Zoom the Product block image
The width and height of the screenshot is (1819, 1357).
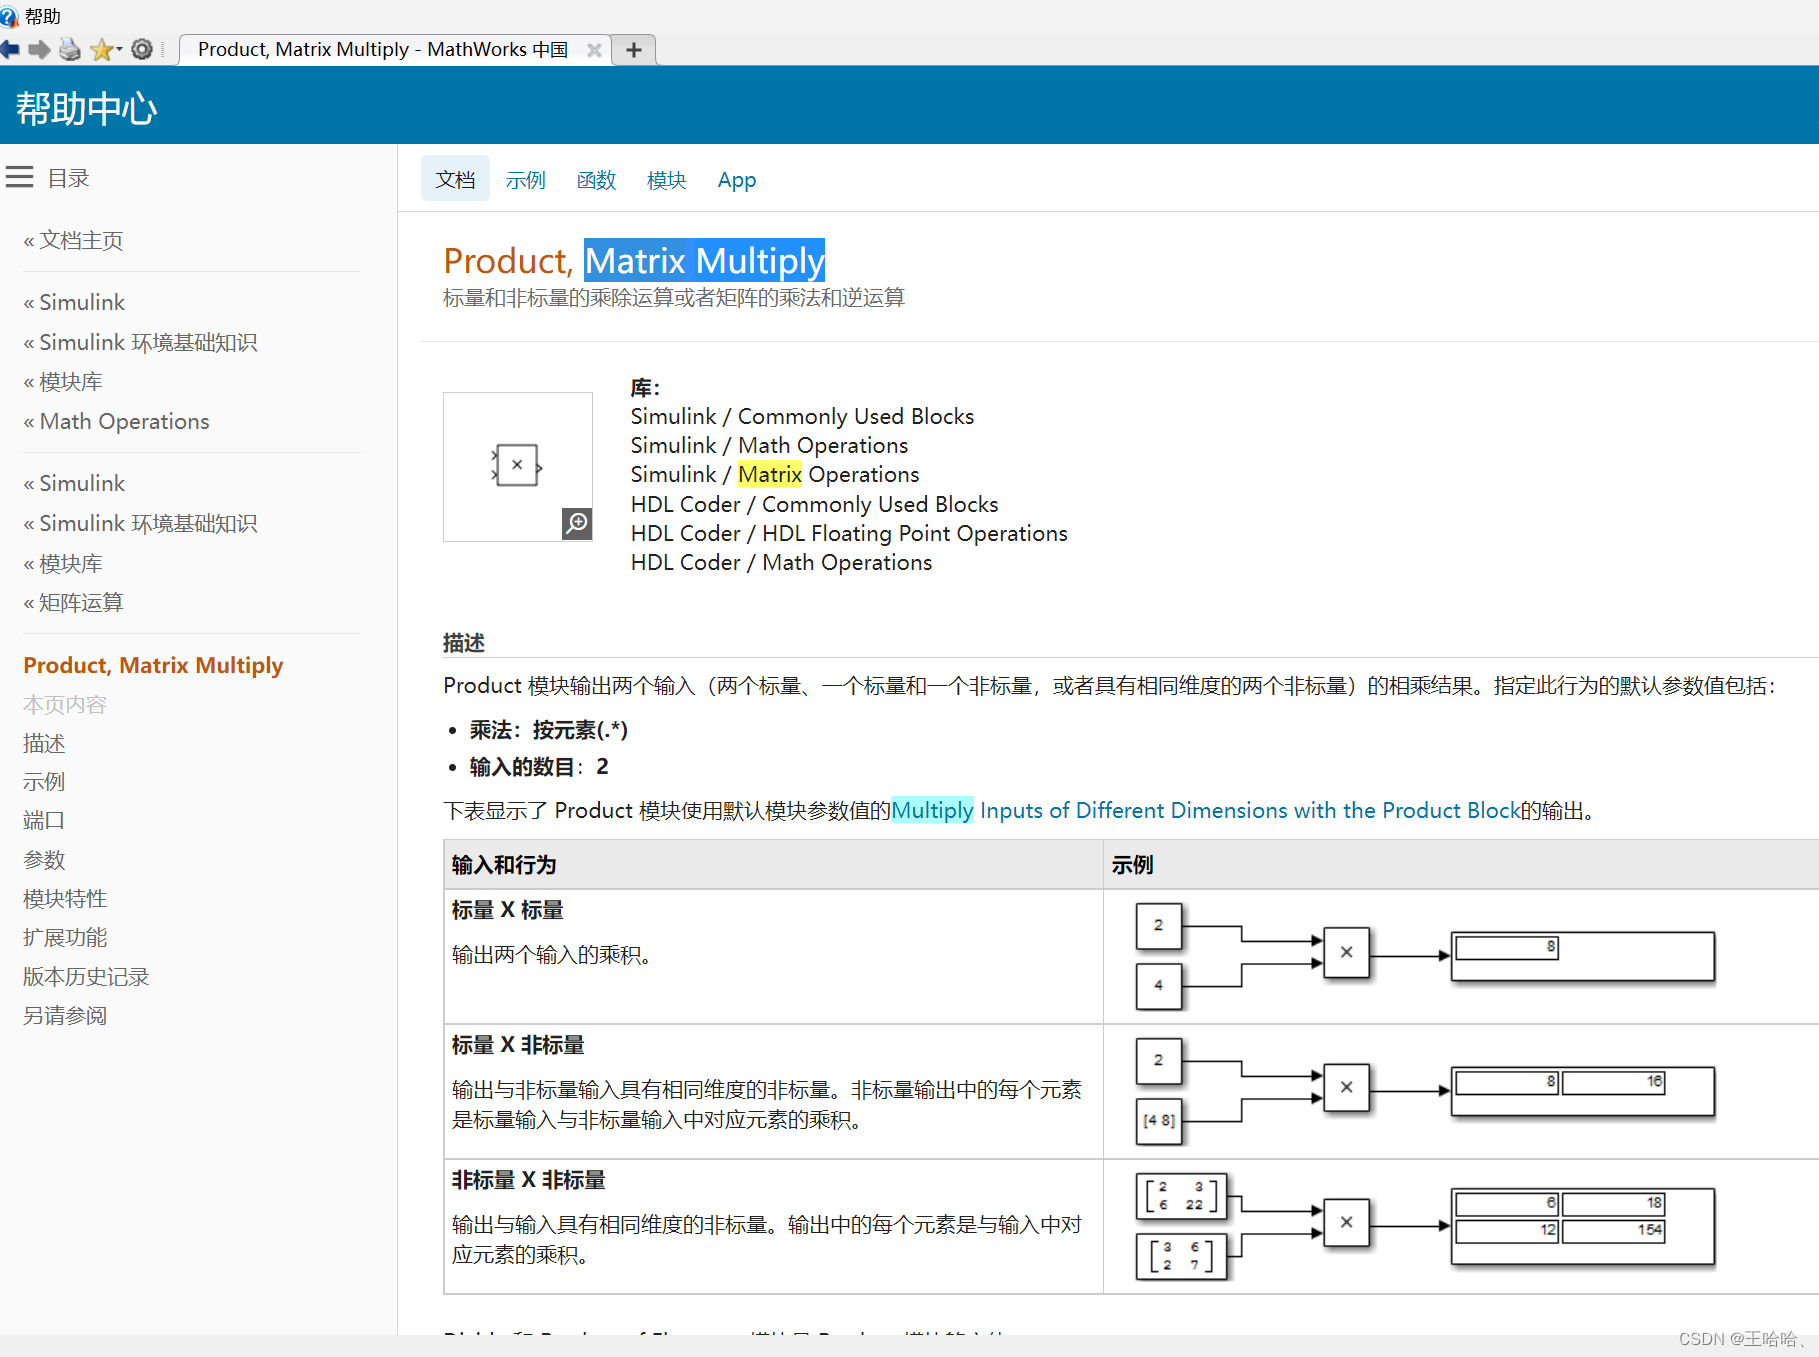(577, 523)
